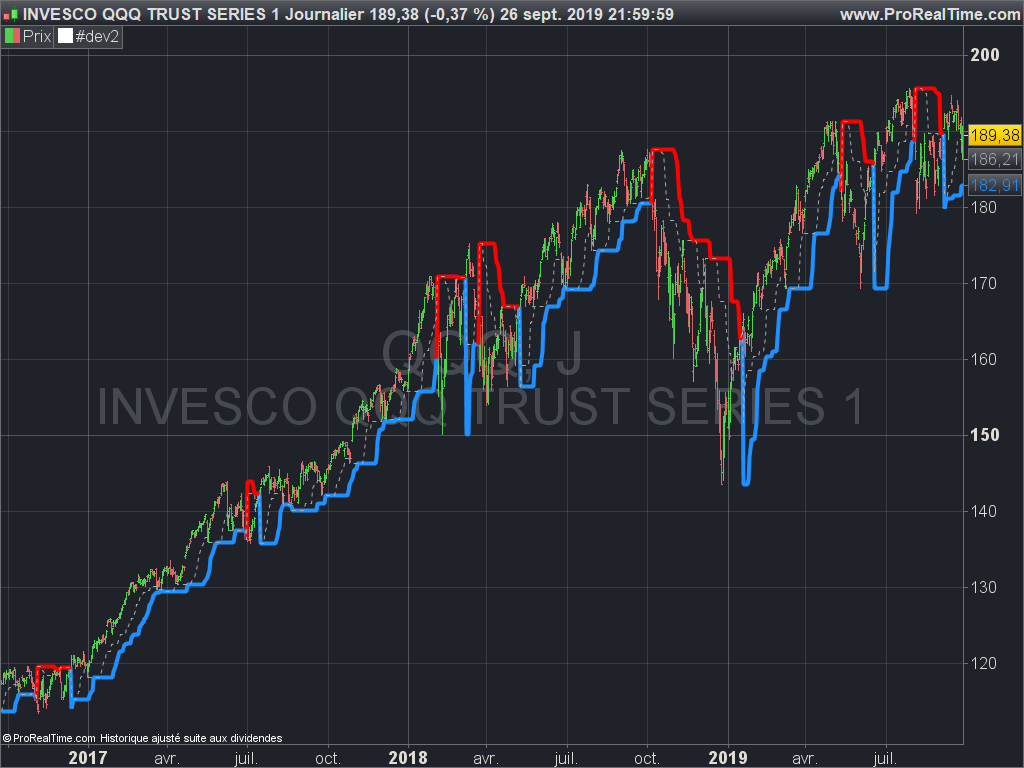The width and height of the screenshot is (1024, 768).
Task: Click the INVESCO QQQ TRUST SERIES 1 title text
Action: [x=152, y=14]
